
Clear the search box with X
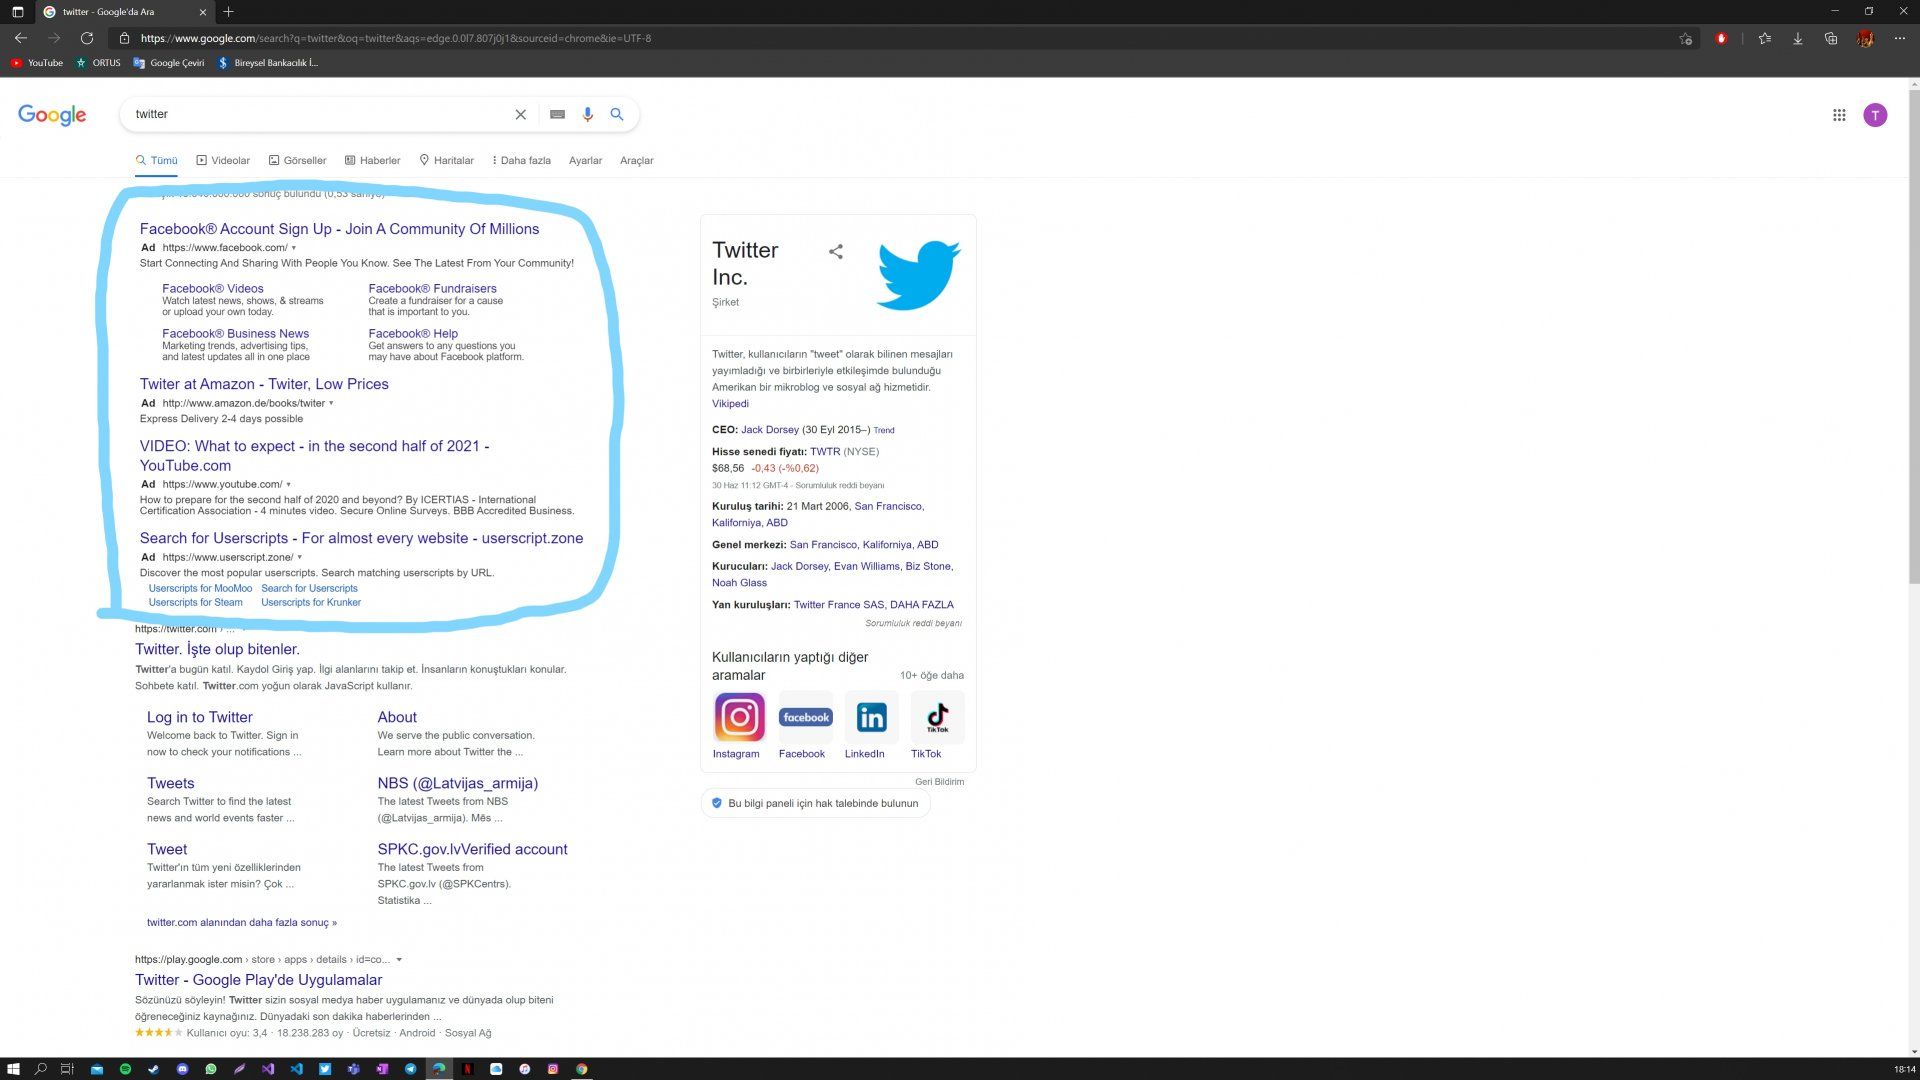[520, 114]
